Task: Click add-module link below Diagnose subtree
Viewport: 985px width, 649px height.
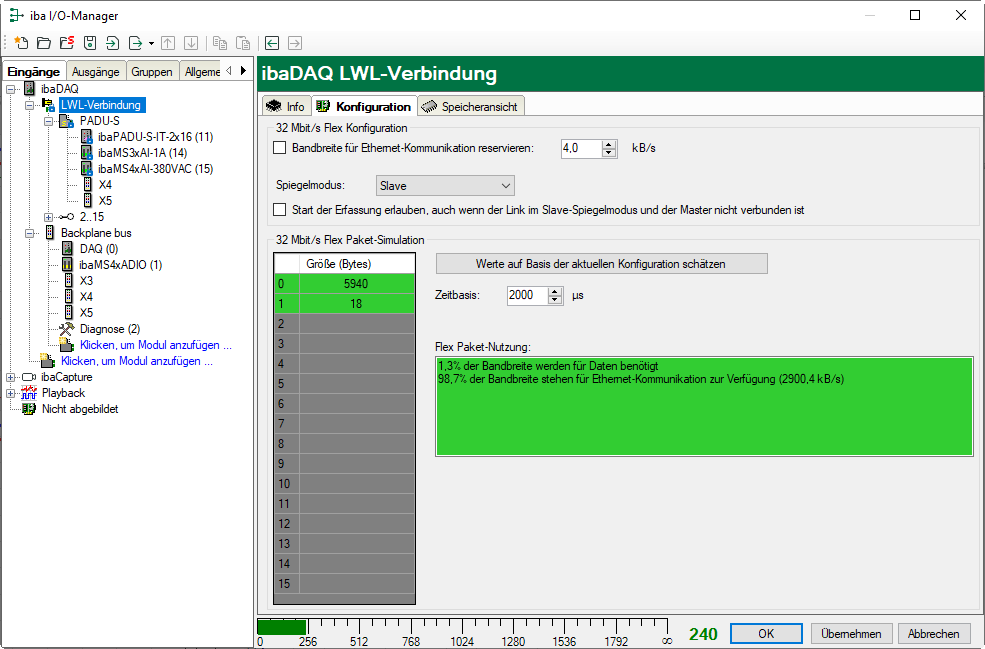Action: (x=137, y=361)
